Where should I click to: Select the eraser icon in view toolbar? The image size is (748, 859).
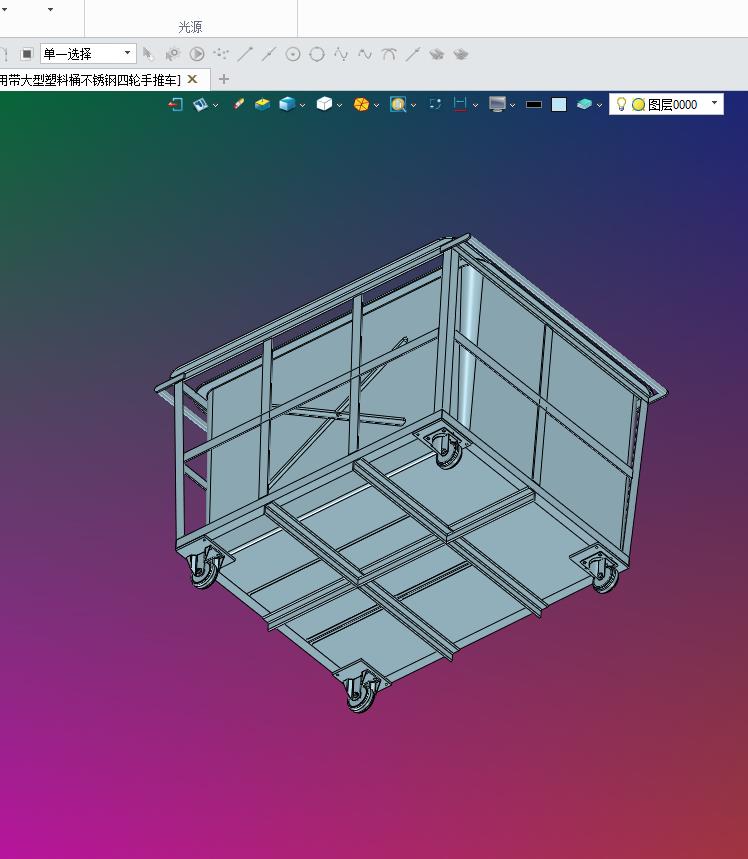tap(238, 104)
